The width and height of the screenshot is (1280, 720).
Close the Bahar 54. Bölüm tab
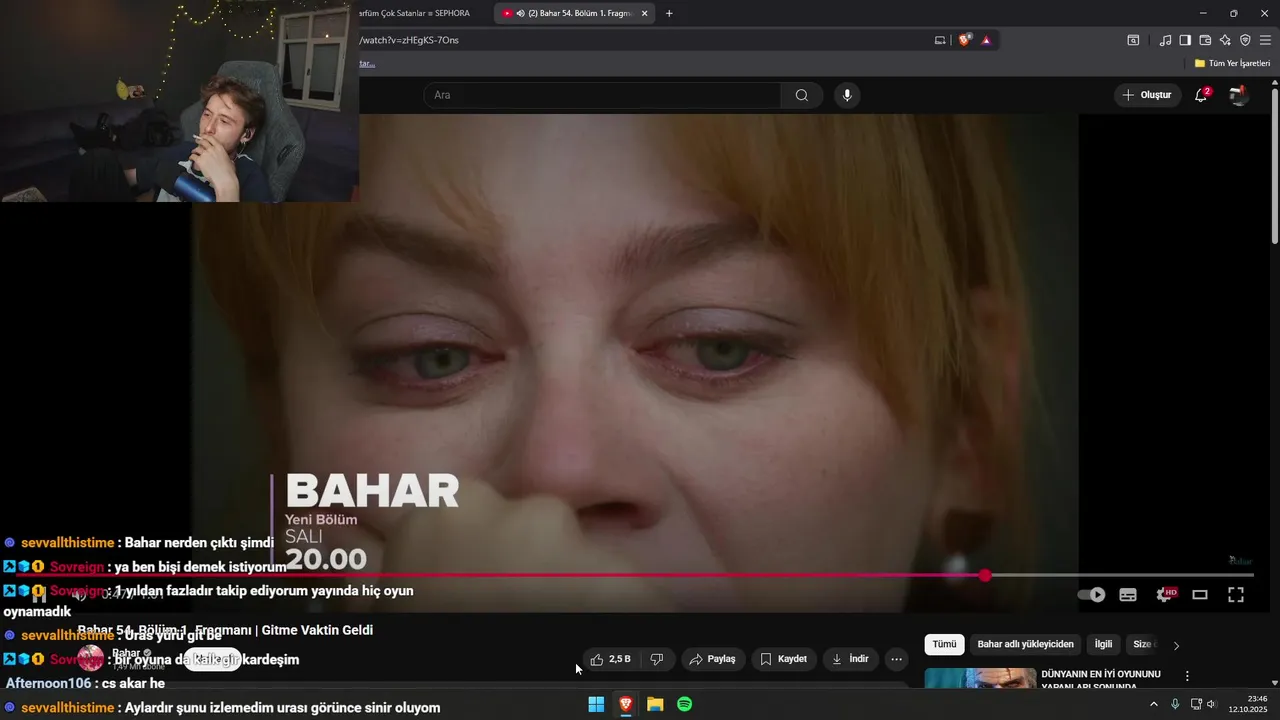tap(645, 13)
